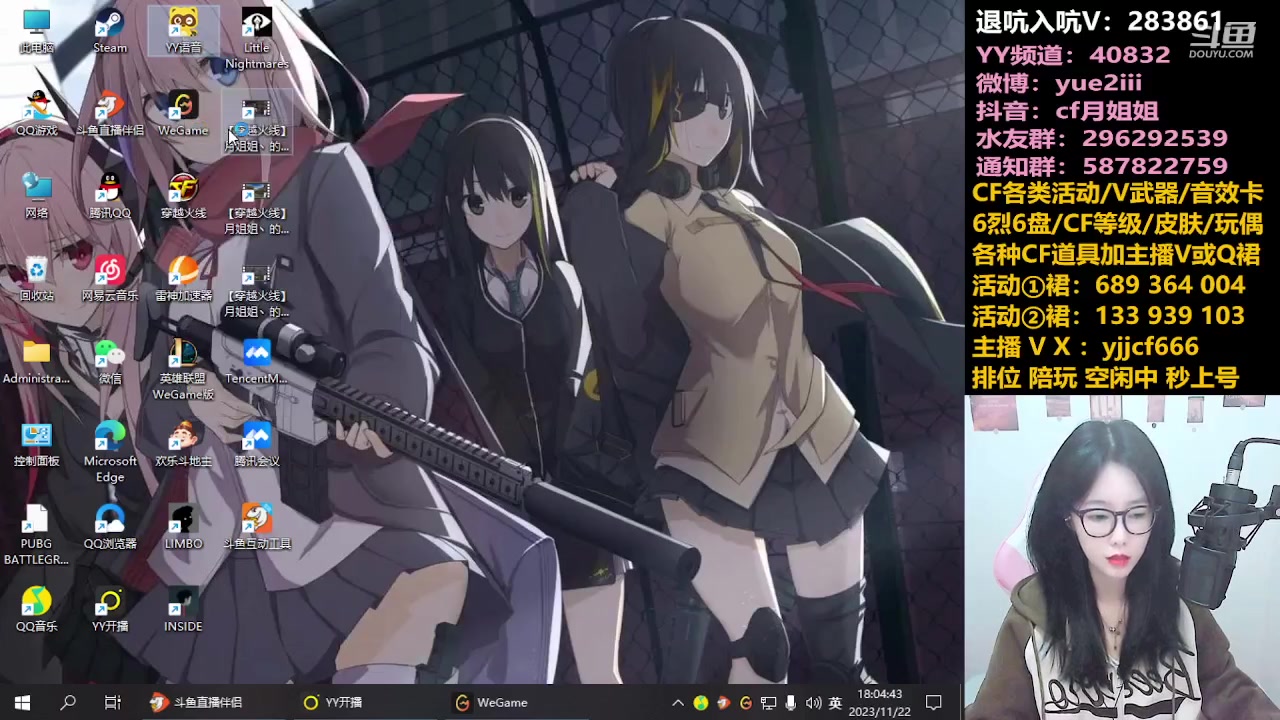Open the 欢乐斗地主 game shortcut
This screenshot has height=720, width=1280.
pyautogui.click(x=183, y=445)
